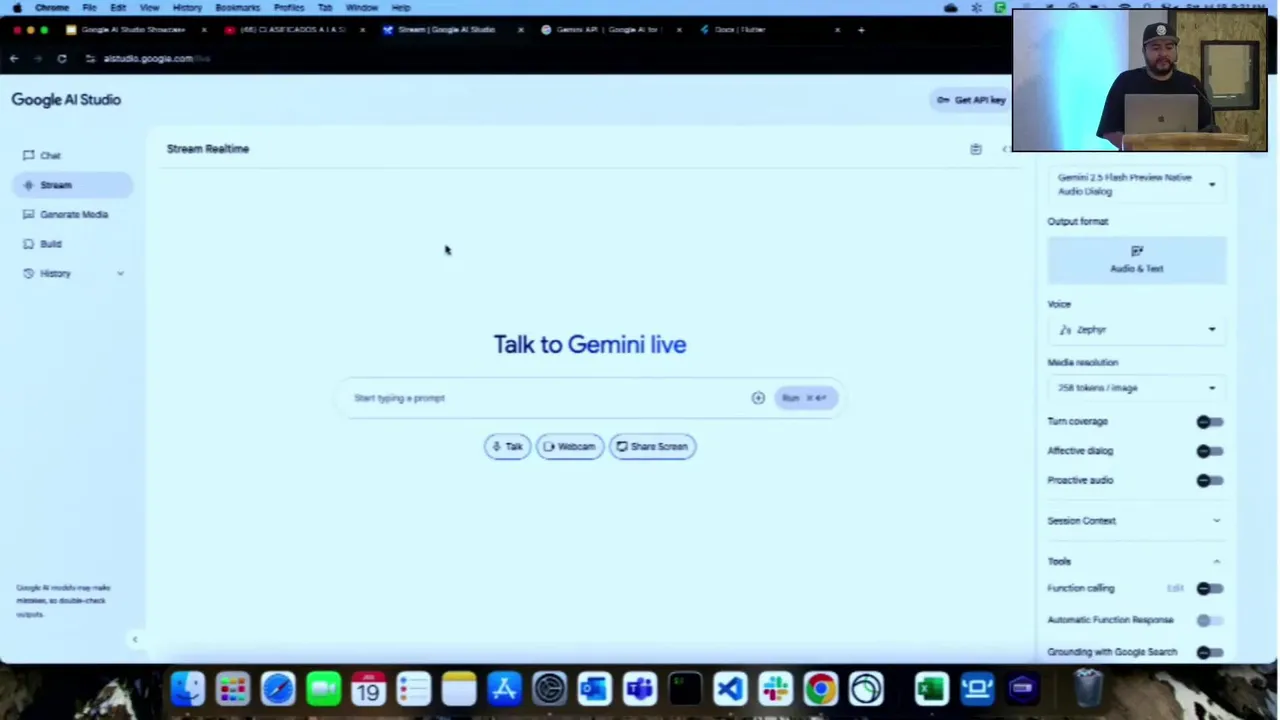Open App Store from the Dock
The image size is (1280, 720).
504,689
